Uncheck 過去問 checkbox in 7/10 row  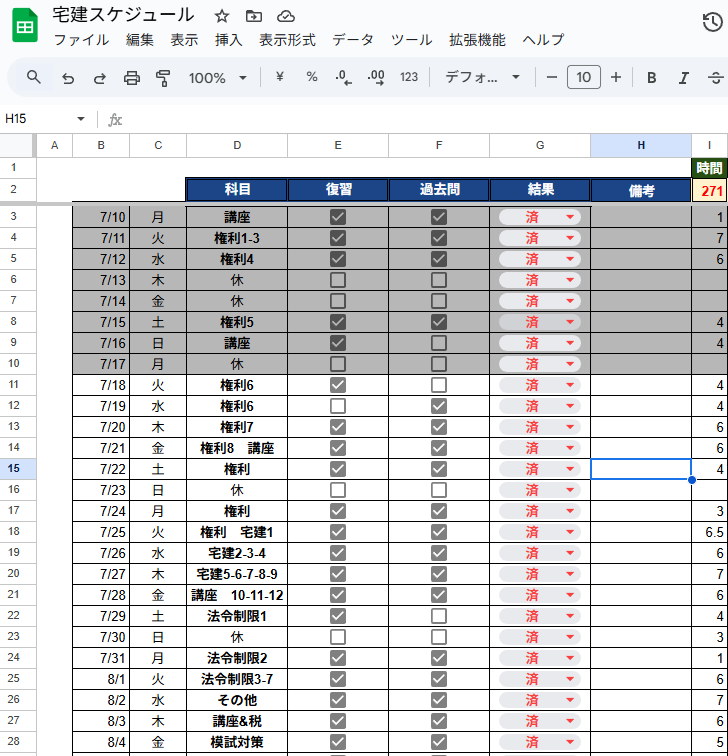(x=439, y=217)
